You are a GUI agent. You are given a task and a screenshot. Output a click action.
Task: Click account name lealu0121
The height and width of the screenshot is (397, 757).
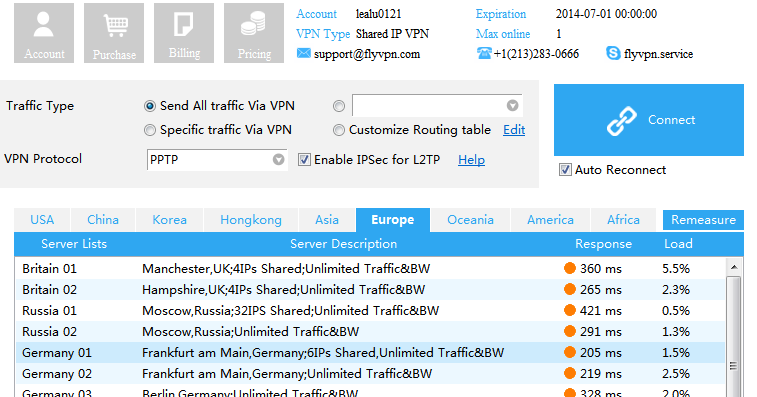pos(378,14)
